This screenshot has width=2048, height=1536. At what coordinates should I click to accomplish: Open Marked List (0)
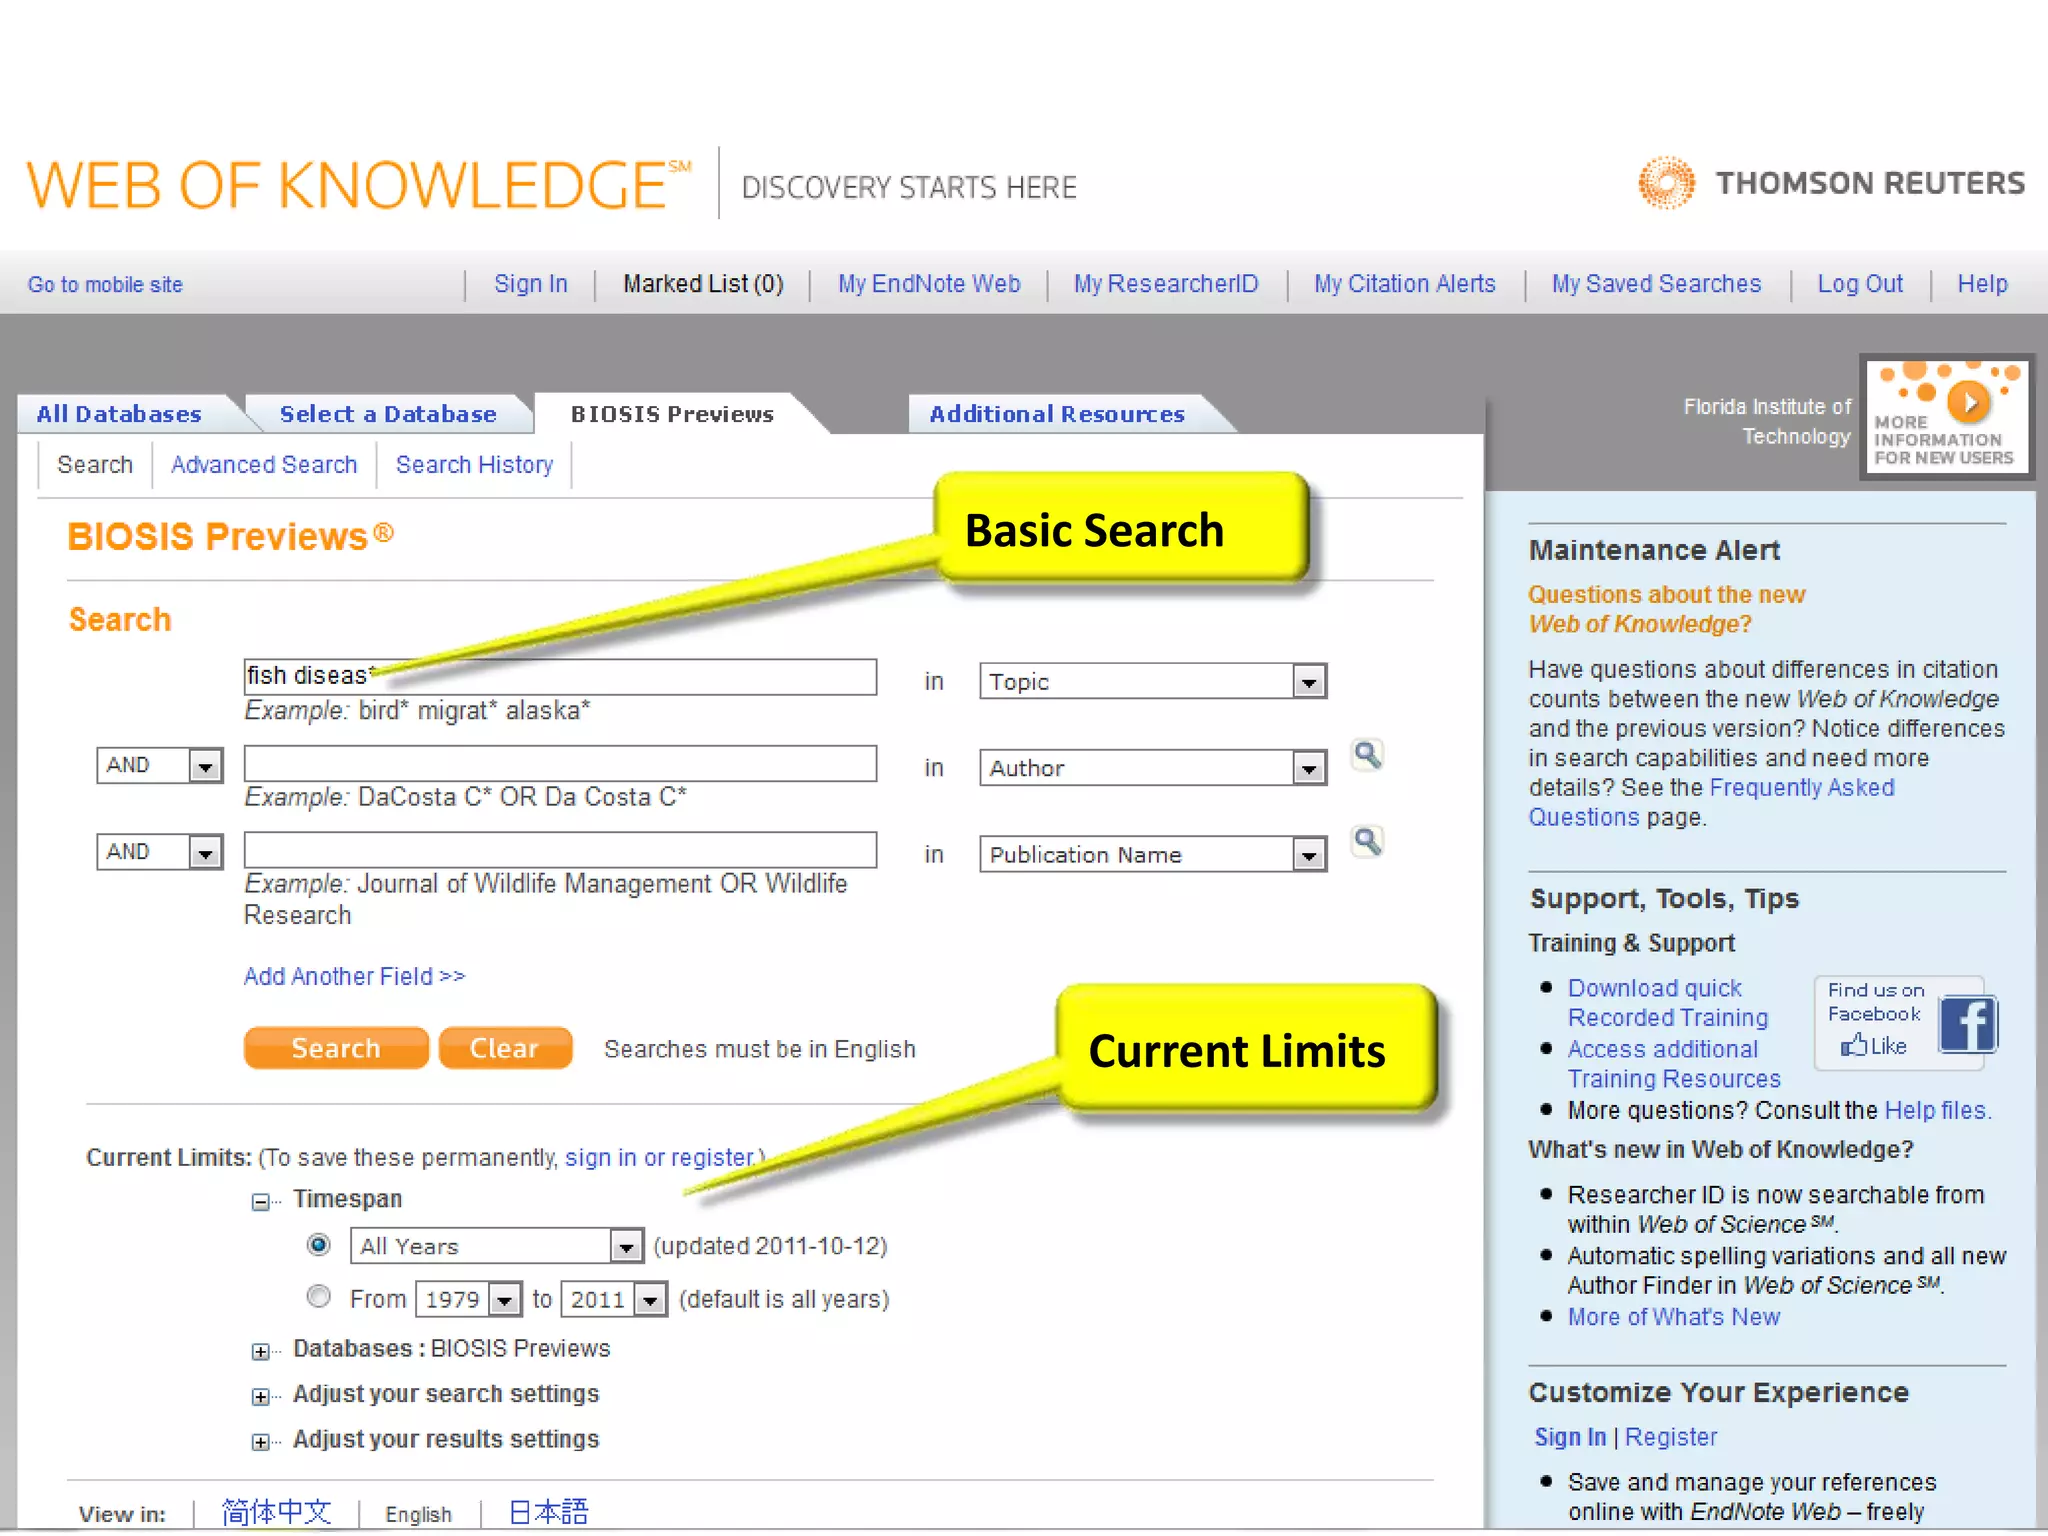coord(703,284)
